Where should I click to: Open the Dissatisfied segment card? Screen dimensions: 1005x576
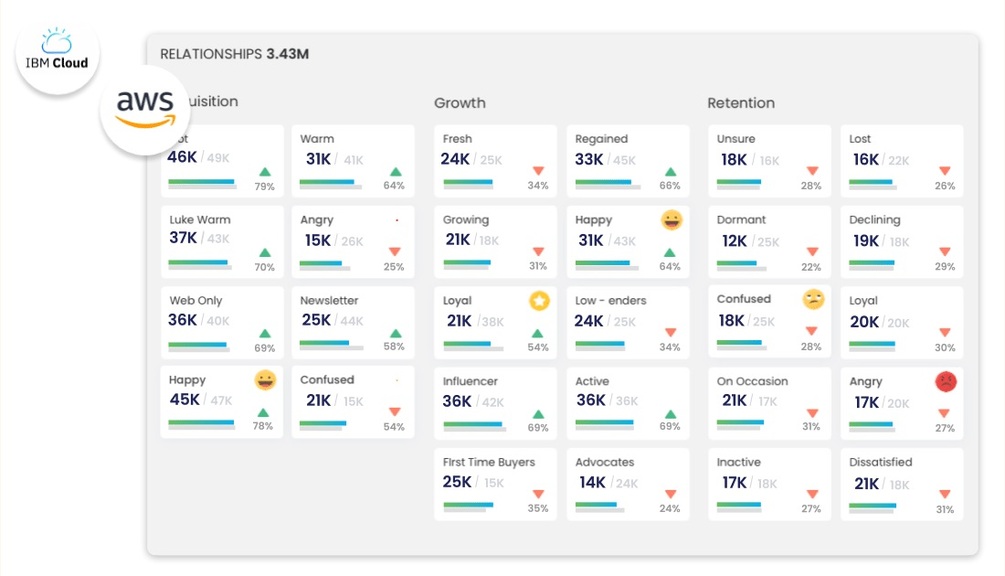(901, 483)
